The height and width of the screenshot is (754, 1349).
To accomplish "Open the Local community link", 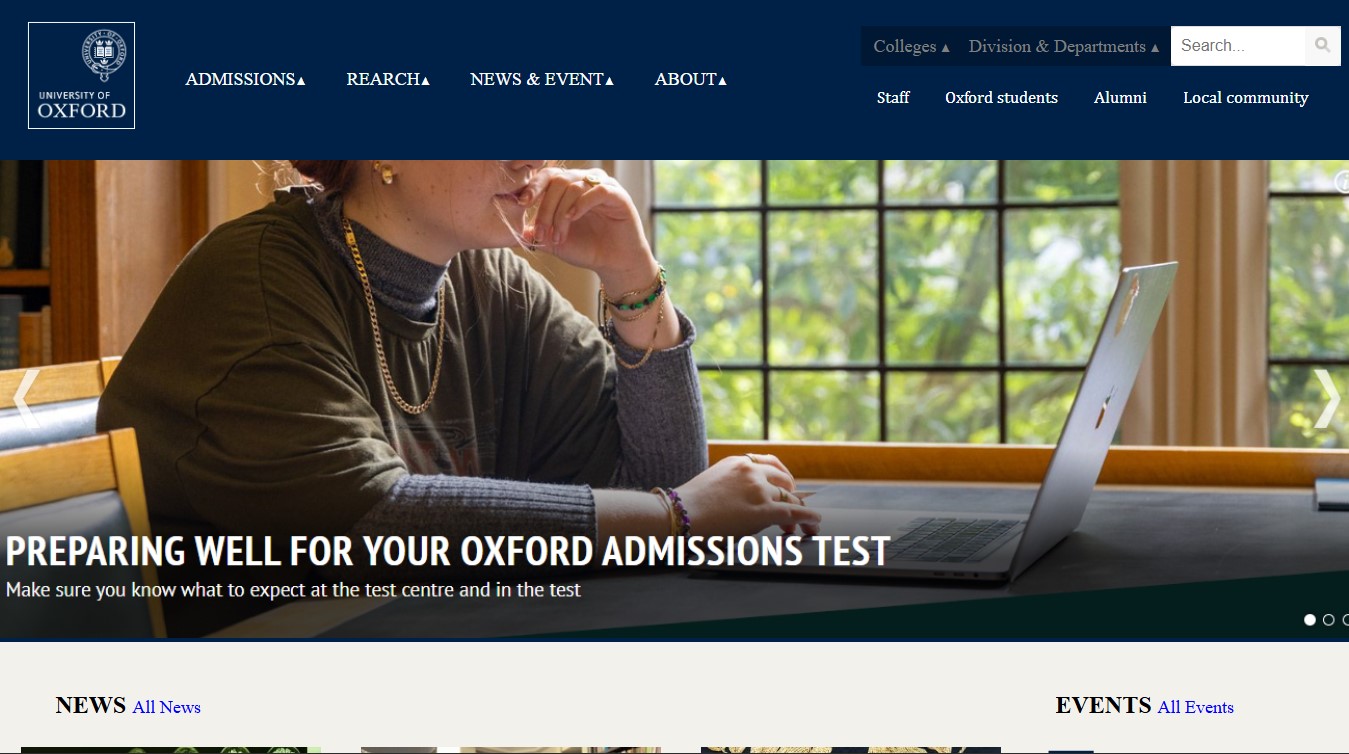I will (x=1246, y=98).
